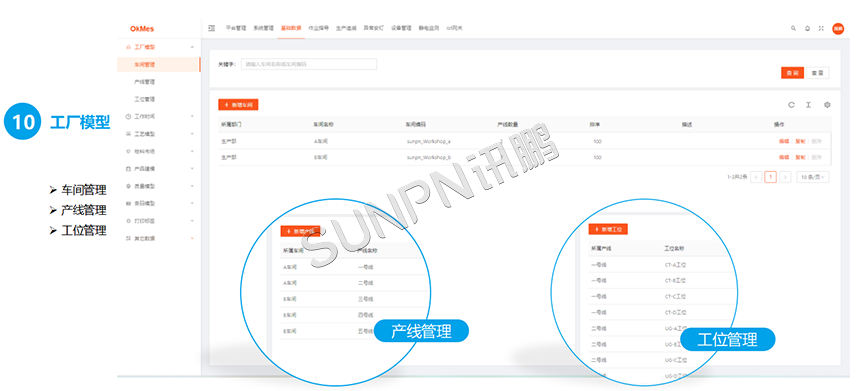The height and width of the screenshot is (391, 860).
Task: Toggle the fullscreen icon in header
Action: (x=821, y=29)
